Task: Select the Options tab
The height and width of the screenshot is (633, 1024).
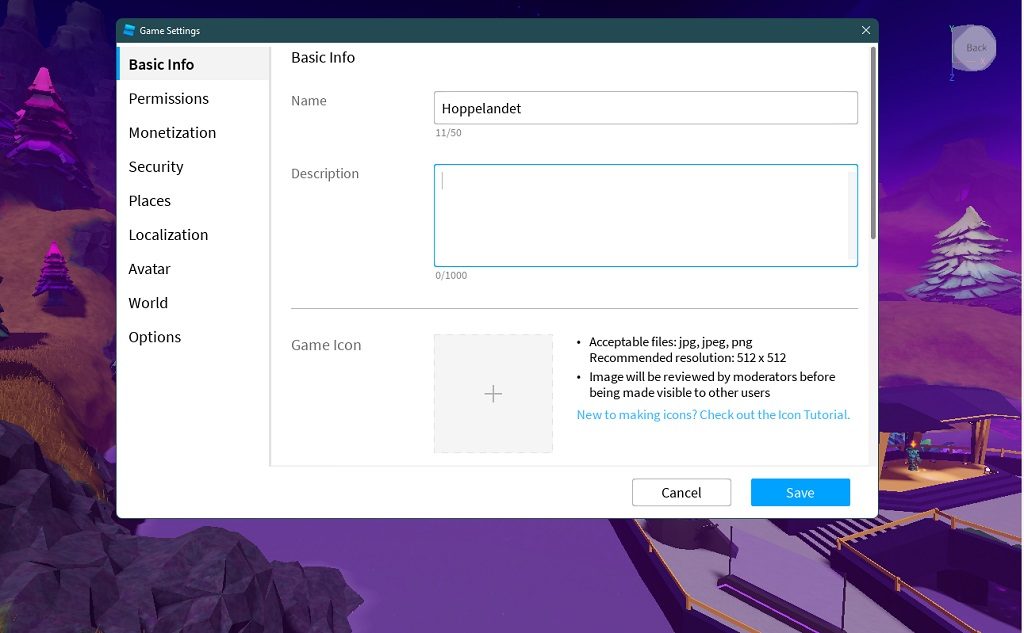Action: [193, 336]
